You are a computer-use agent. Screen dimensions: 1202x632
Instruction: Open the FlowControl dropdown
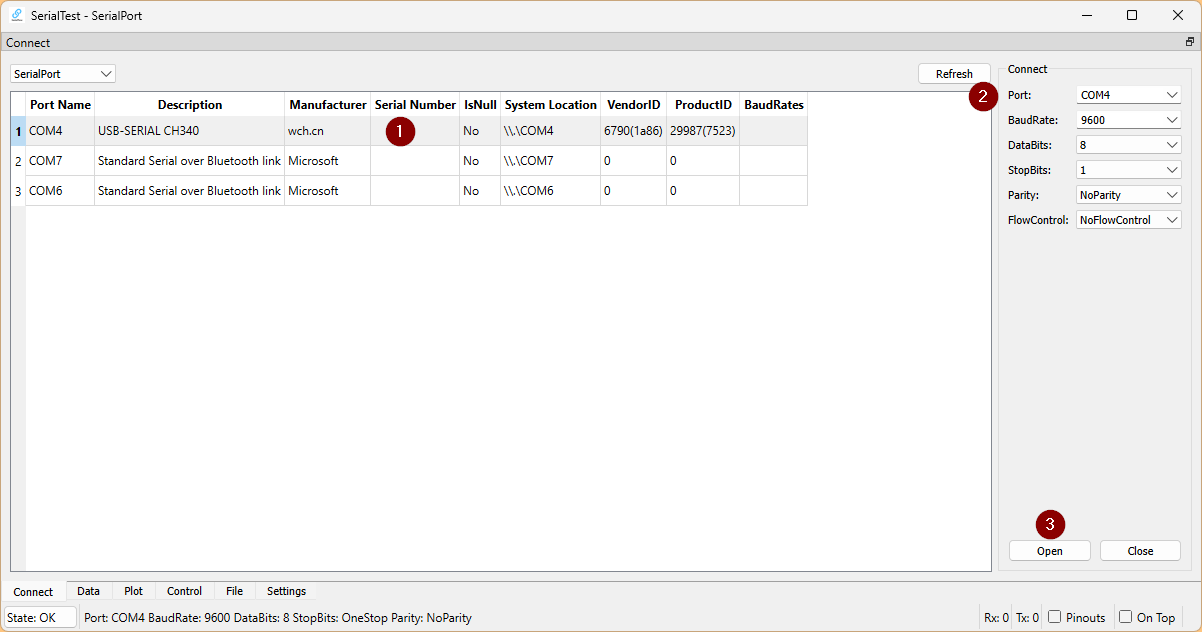(x=1129, y=220)
